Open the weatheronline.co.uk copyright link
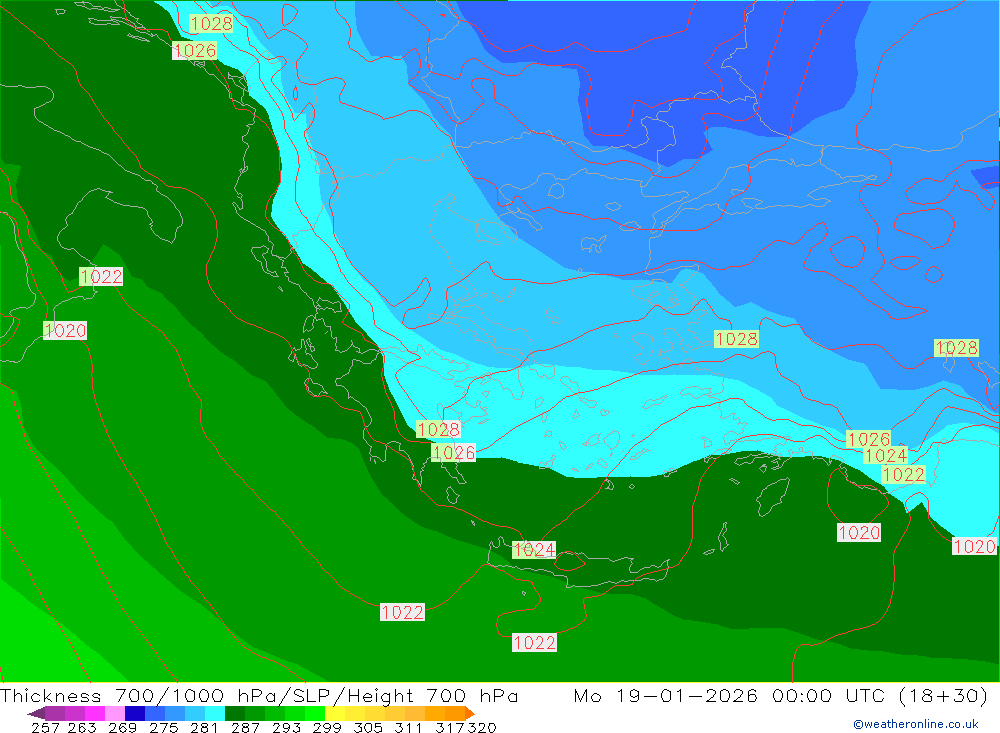 [915, 724]
